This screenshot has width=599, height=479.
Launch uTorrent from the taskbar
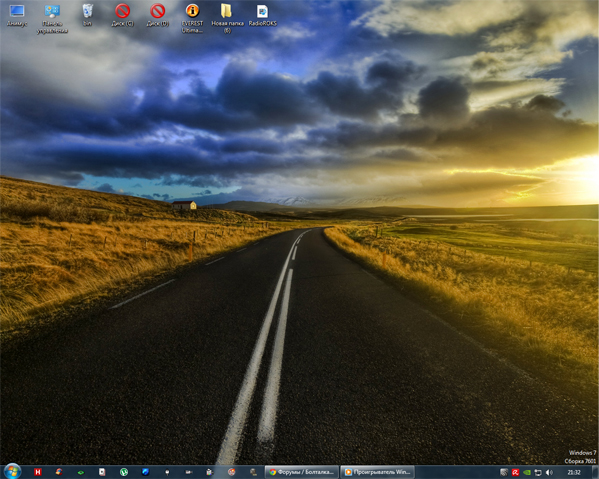[124, 472]
